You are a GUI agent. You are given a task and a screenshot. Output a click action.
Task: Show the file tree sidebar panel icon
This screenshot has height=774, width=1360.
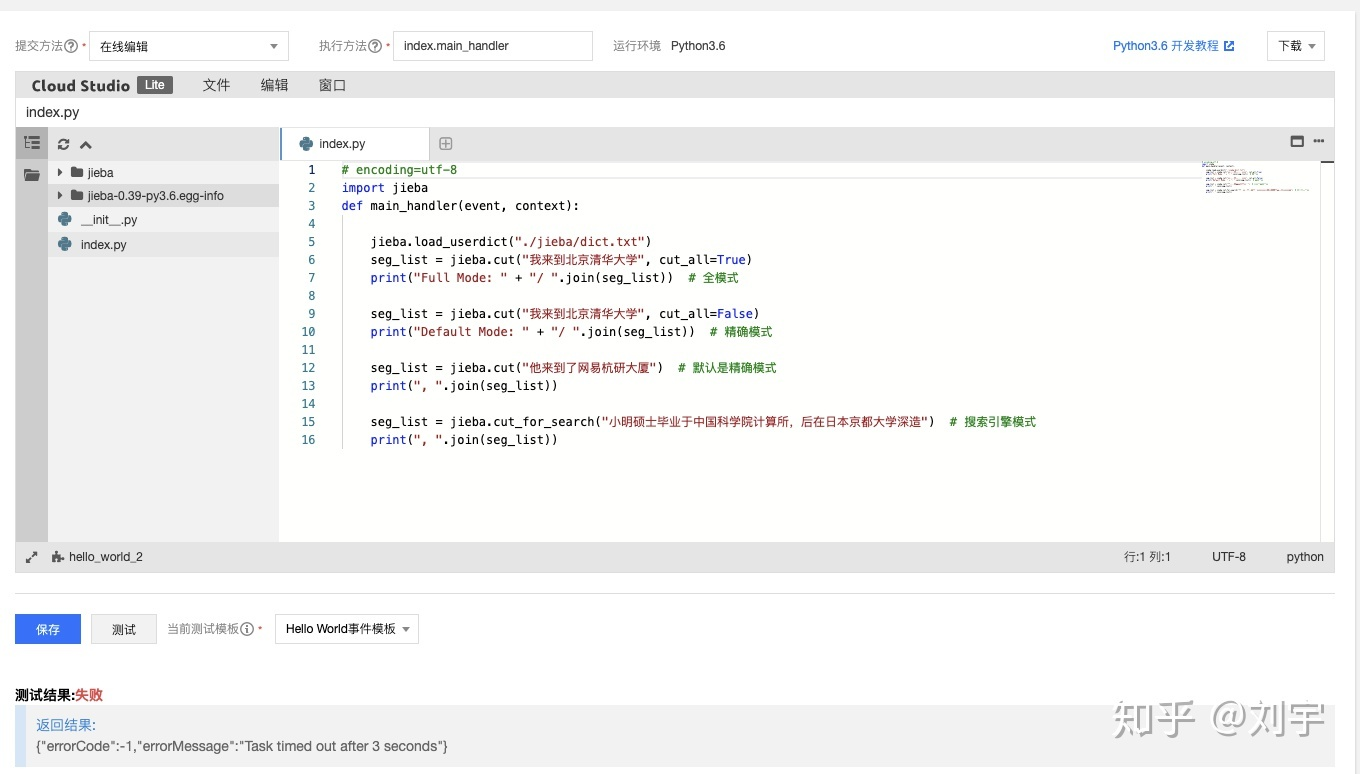coord(32,143)
